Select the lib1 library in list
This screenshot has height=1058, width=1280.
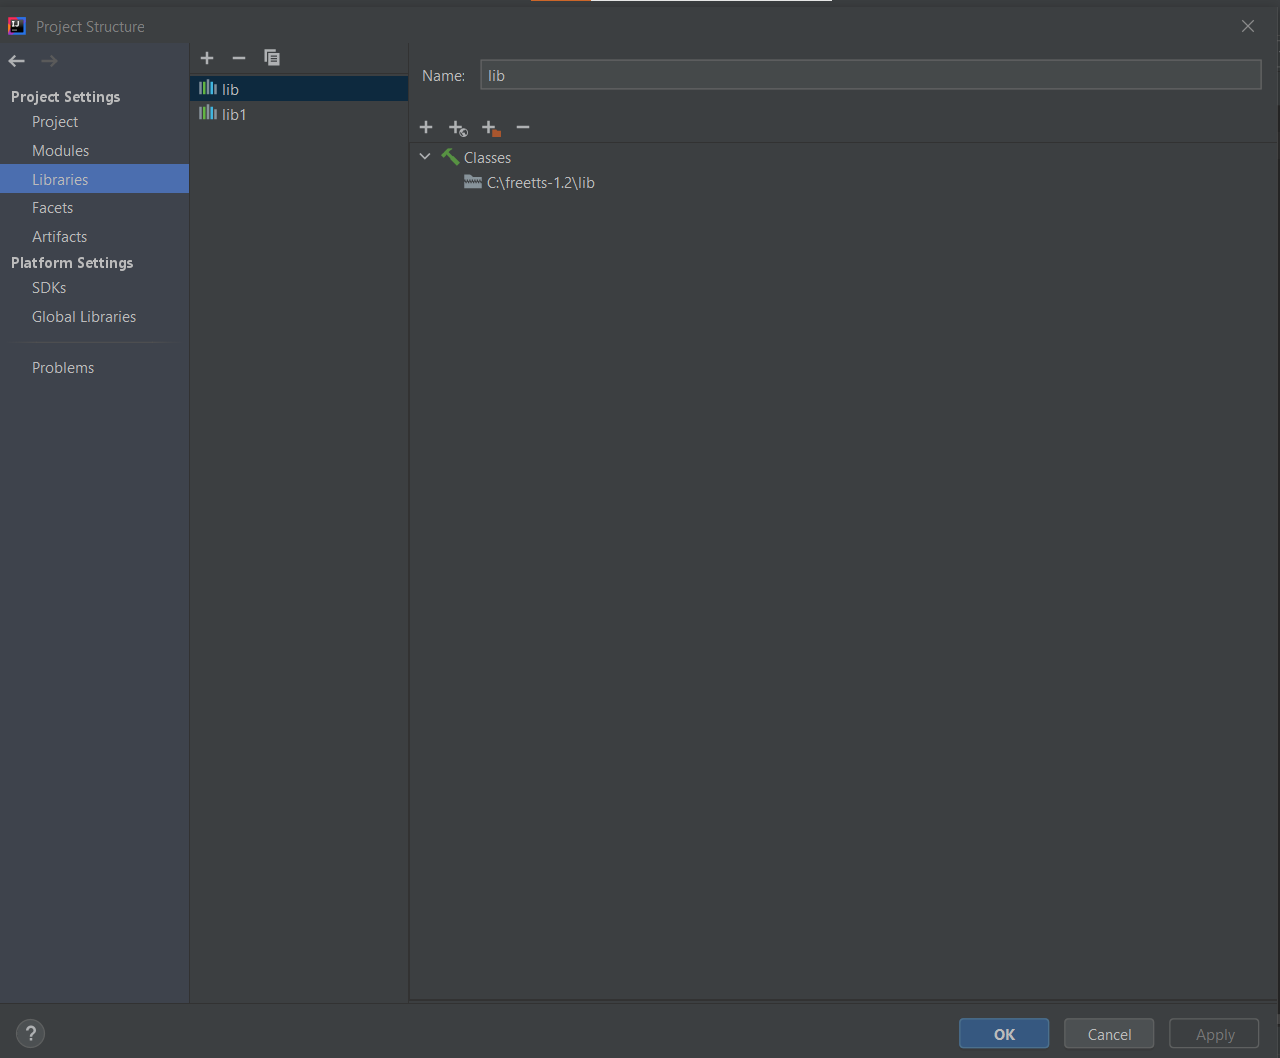tap(299, 114)
